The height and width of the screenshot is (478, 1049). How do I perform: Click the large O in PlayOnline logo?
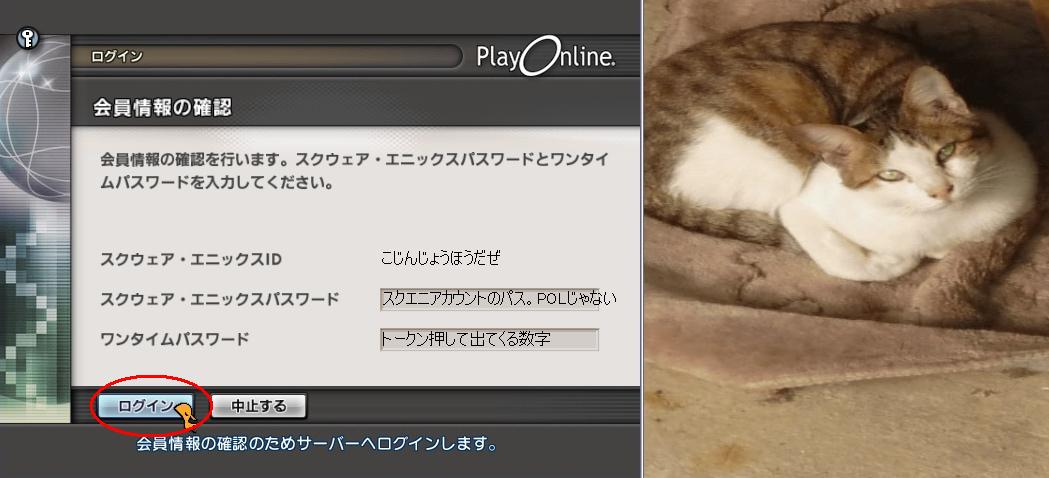coord(539,56)
